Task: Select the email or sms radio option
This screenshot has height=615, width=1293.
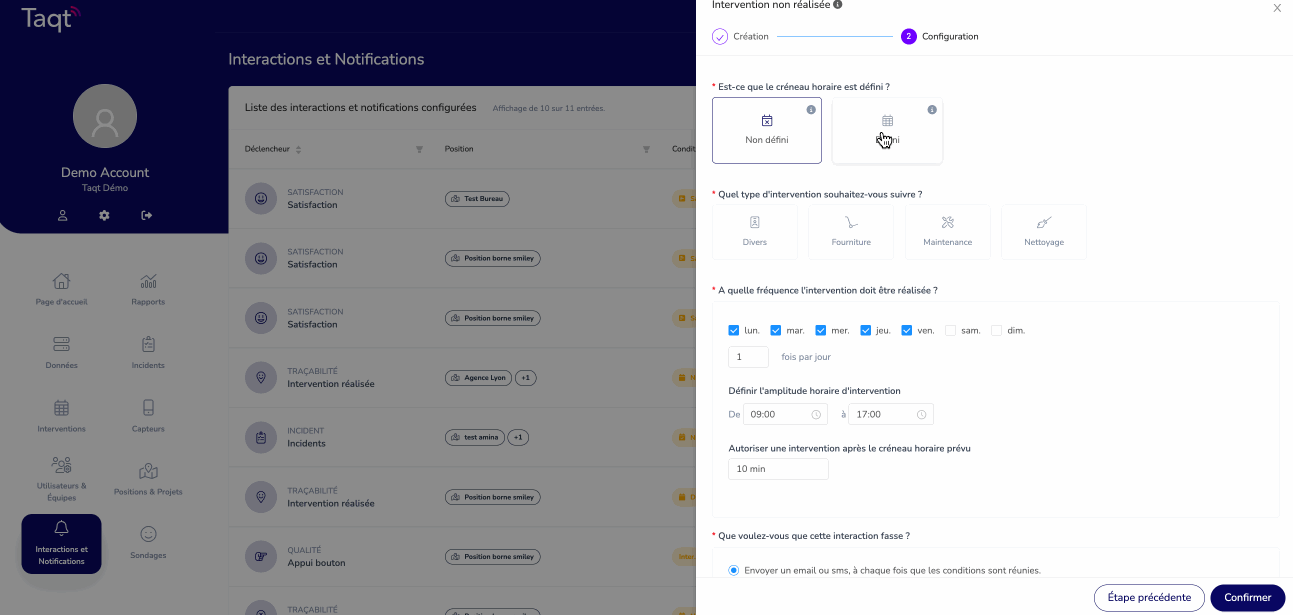Action: tap(734, 570)
